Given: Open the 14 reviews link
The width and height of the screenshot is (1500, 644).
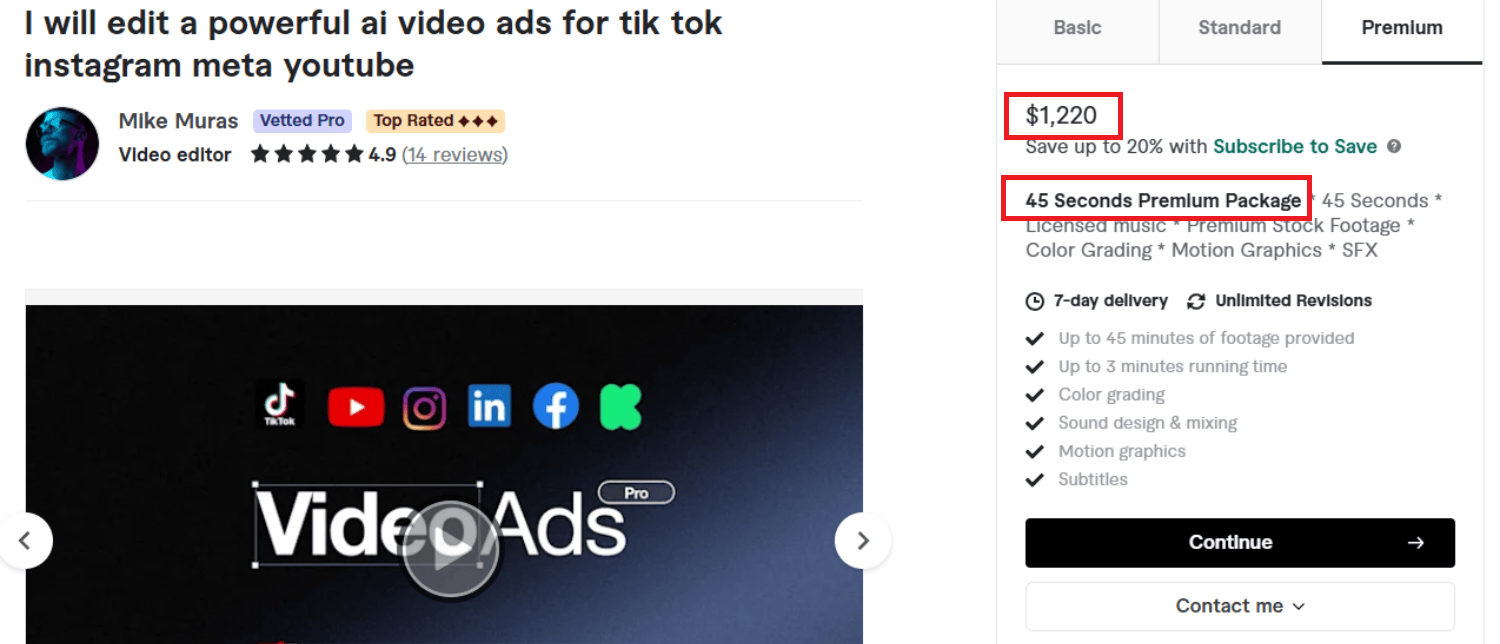Looking at the screenshot, I should click(x=454, y=155).
